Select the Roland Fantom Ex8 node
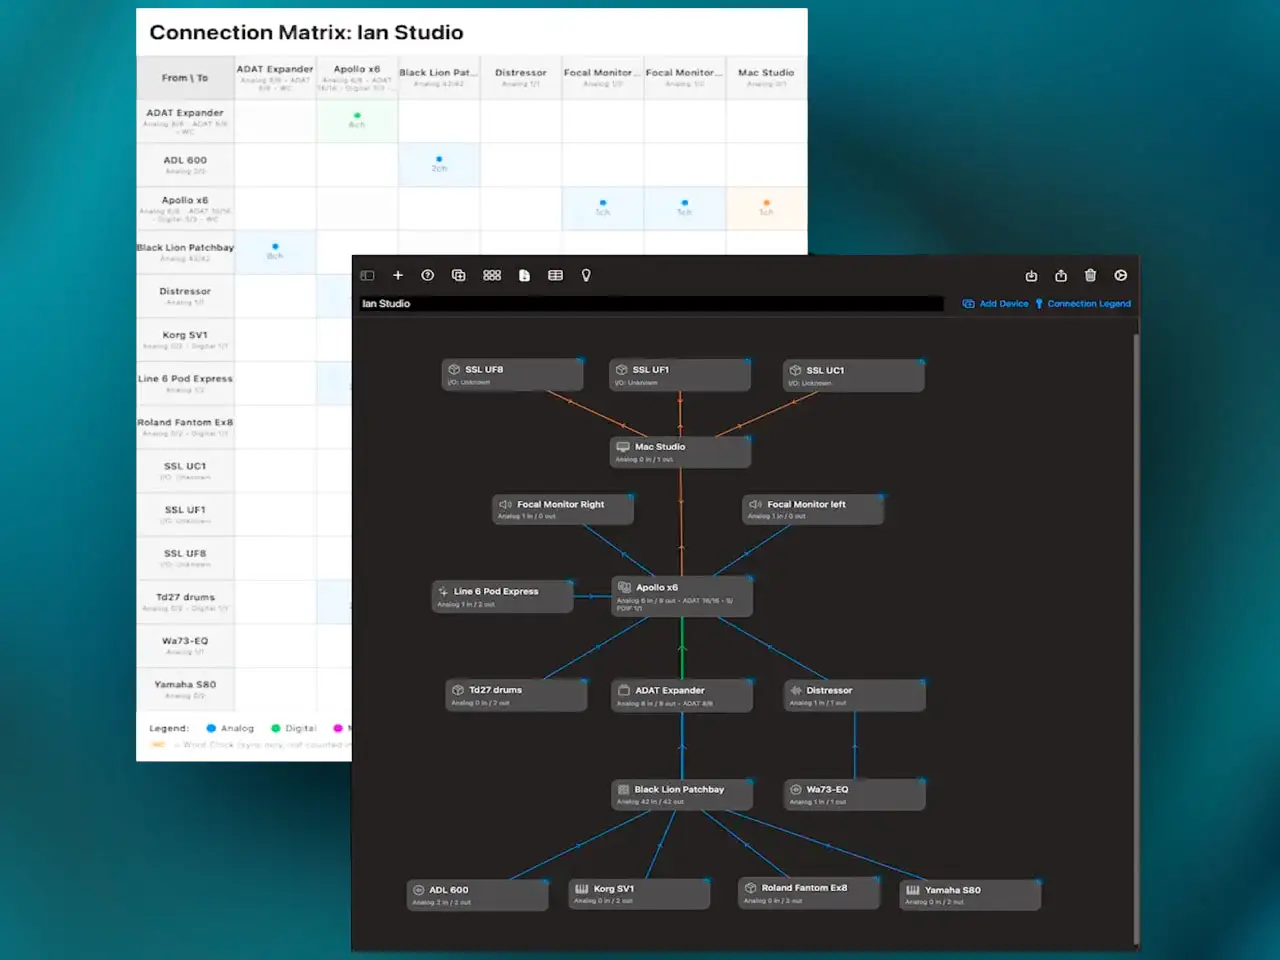The width and height of the screenshot is (1280, 960). (809, 893)
